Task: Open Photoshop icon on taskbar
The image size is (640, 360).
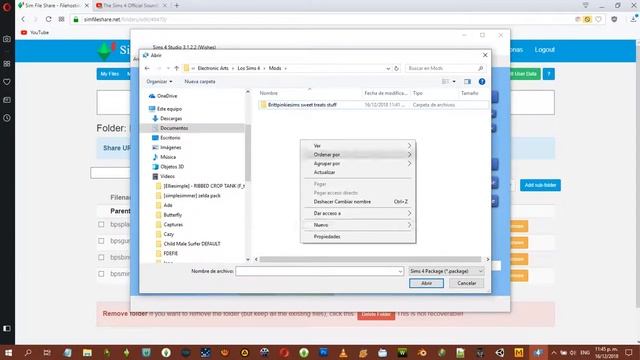Action: [324, 353]
